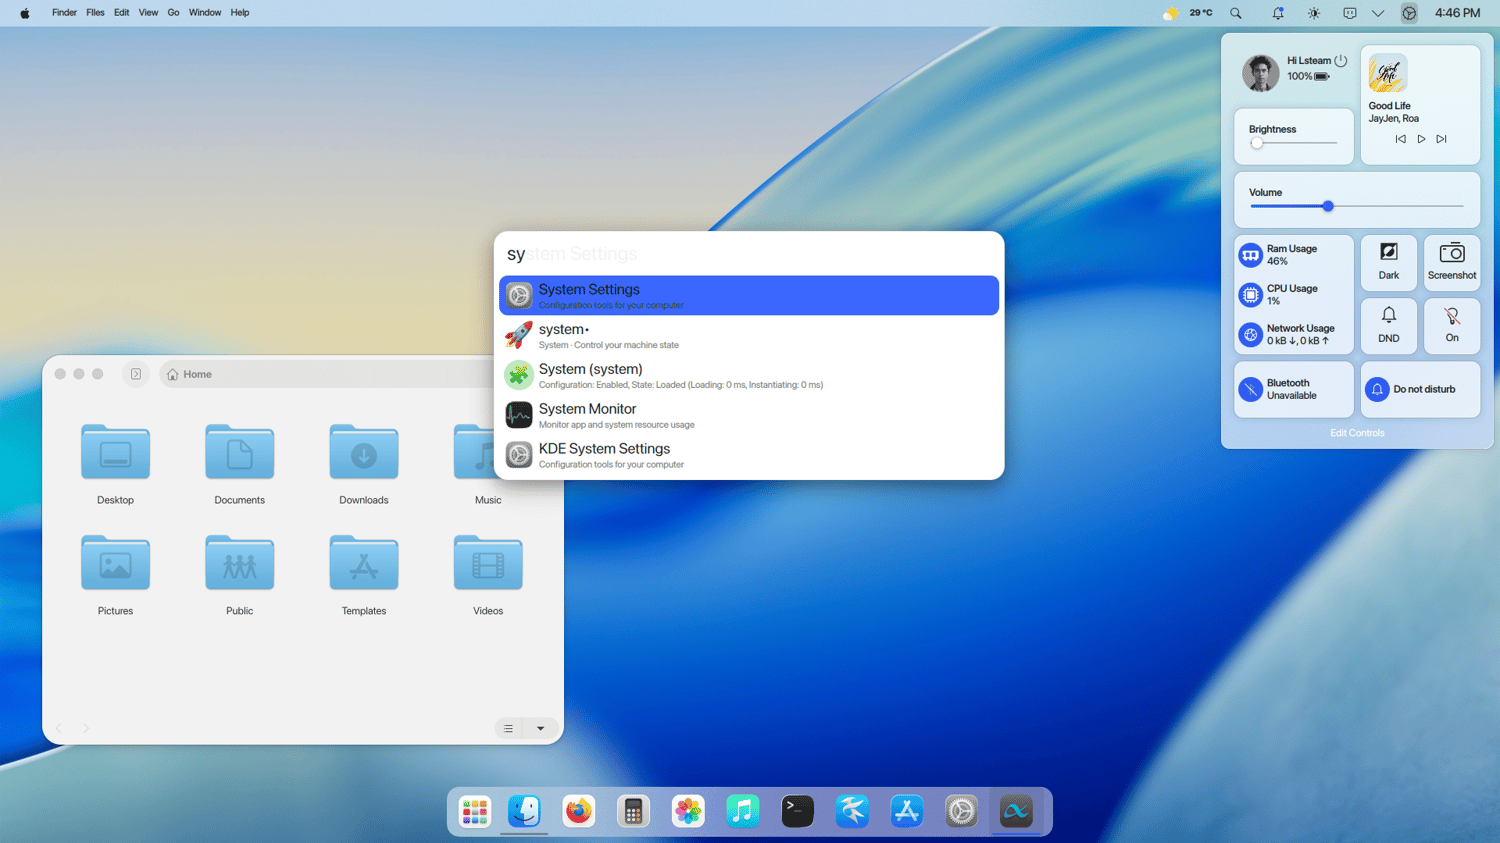Enable the Do not disturb switch
Image resolution: width=1500 pixels, height=843 pixels.
pos(1419,389)
